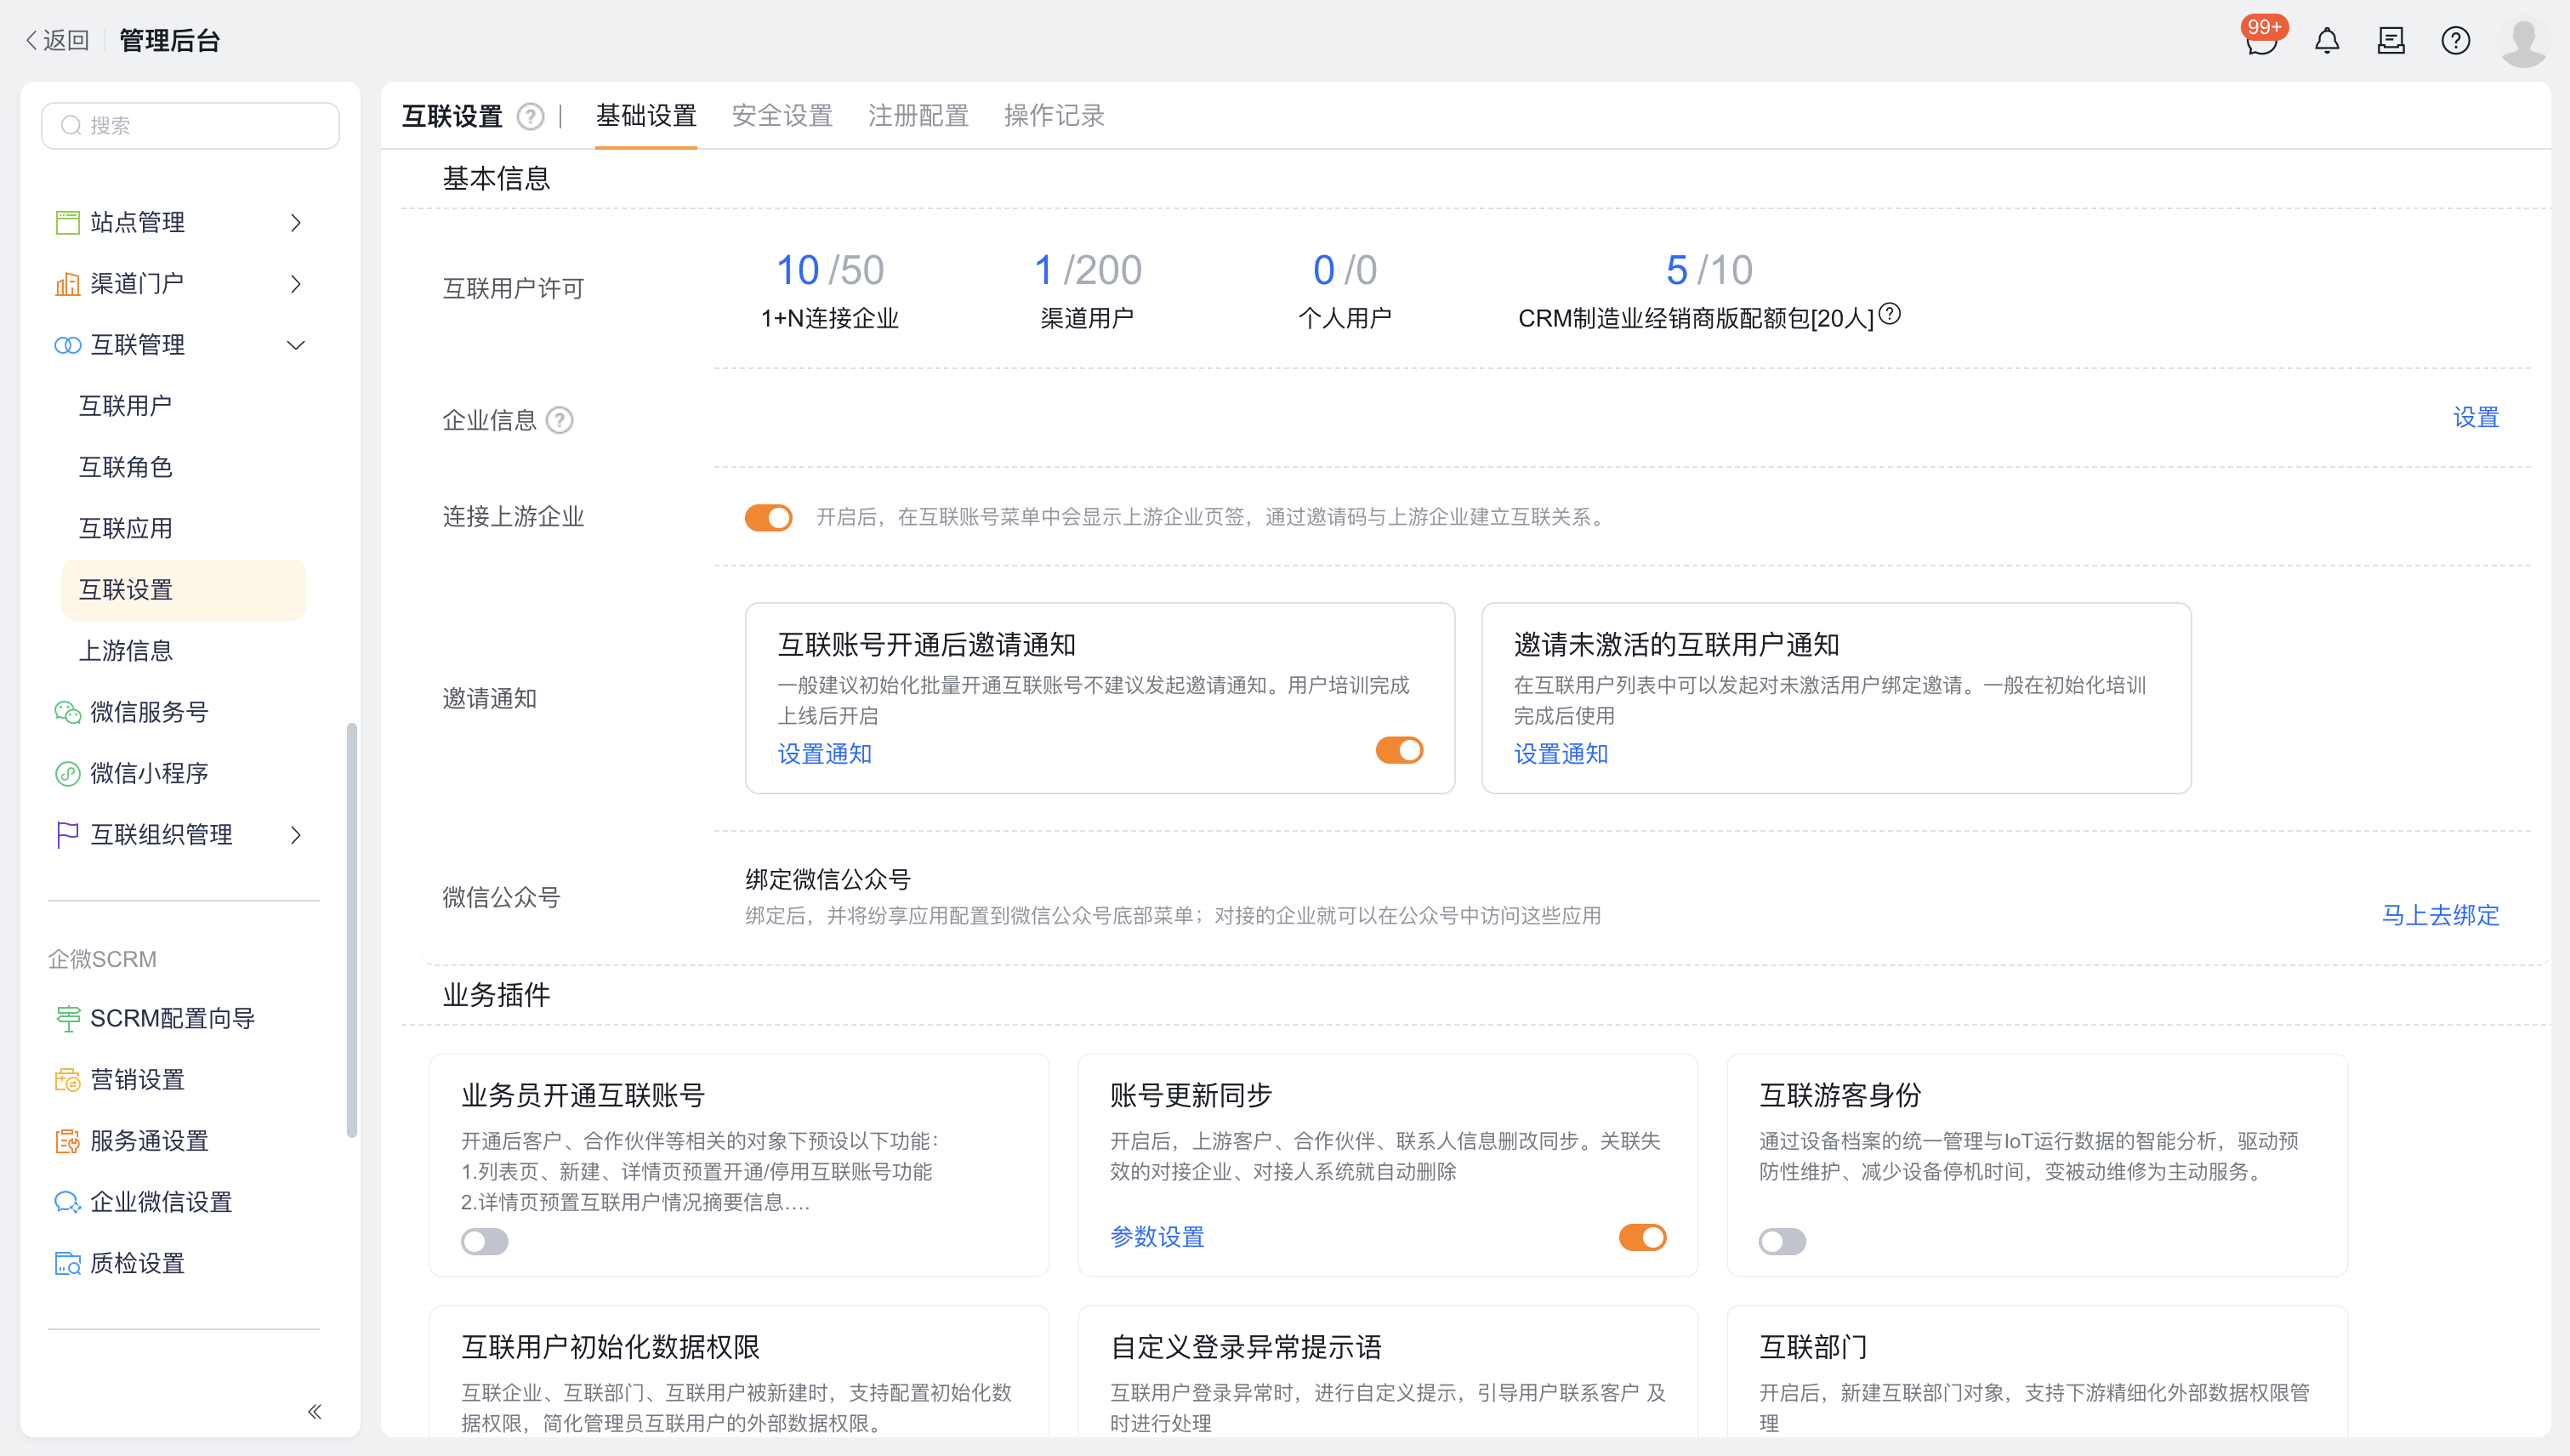Open the help question mark in the top bar

coord(2455,41)
